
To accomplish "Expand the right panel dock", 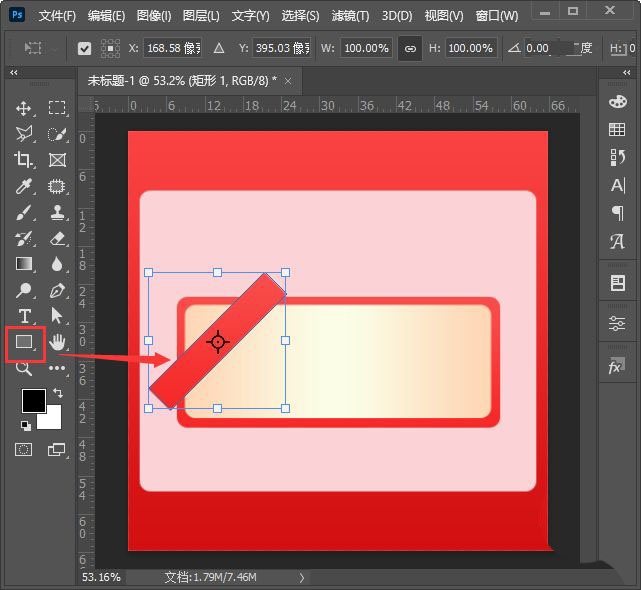I will point(627,72).
